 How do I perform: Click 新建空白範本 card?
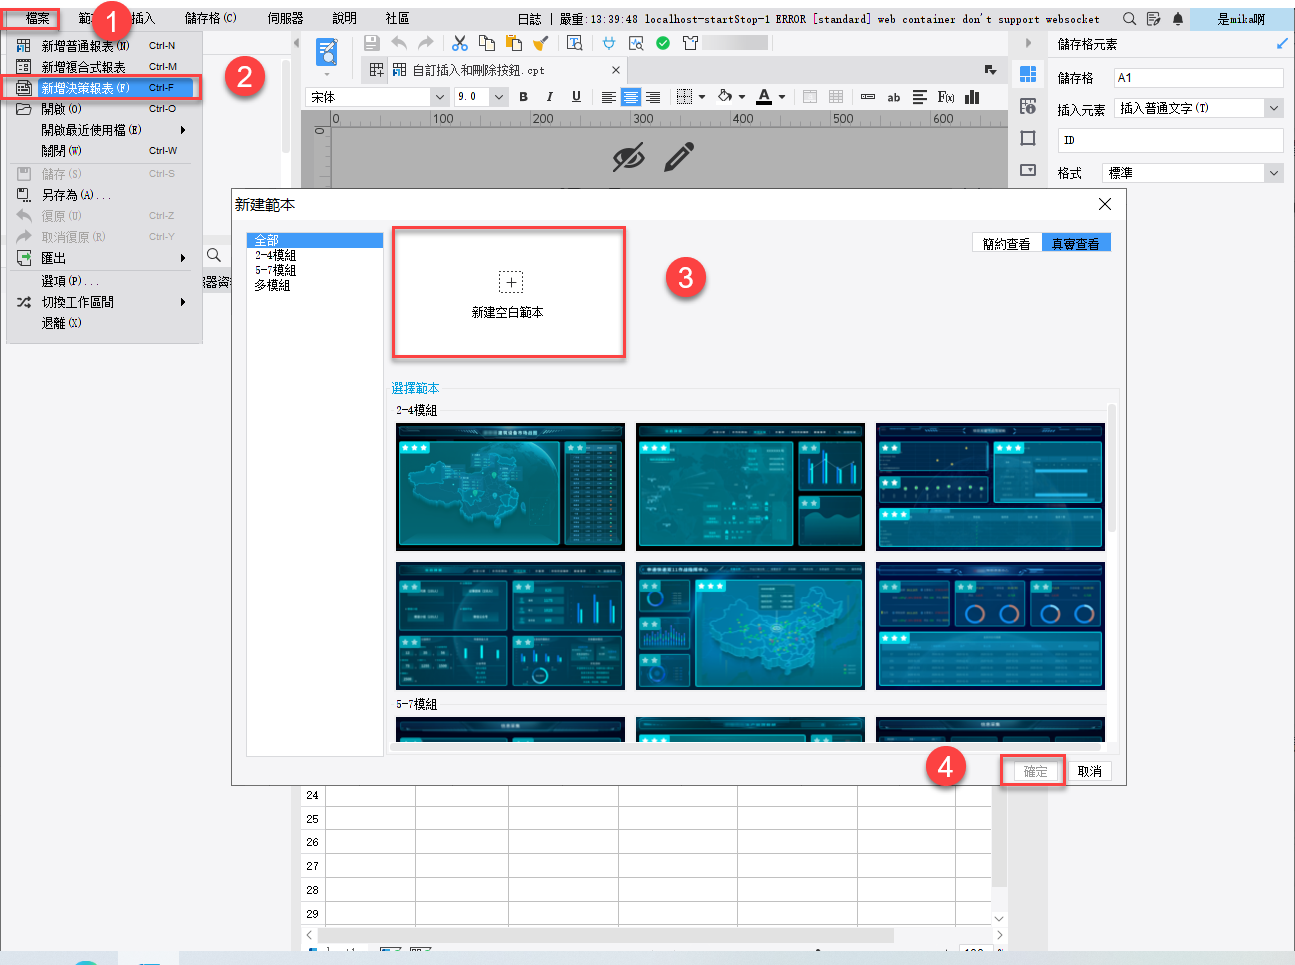click(x=508, y=292)
